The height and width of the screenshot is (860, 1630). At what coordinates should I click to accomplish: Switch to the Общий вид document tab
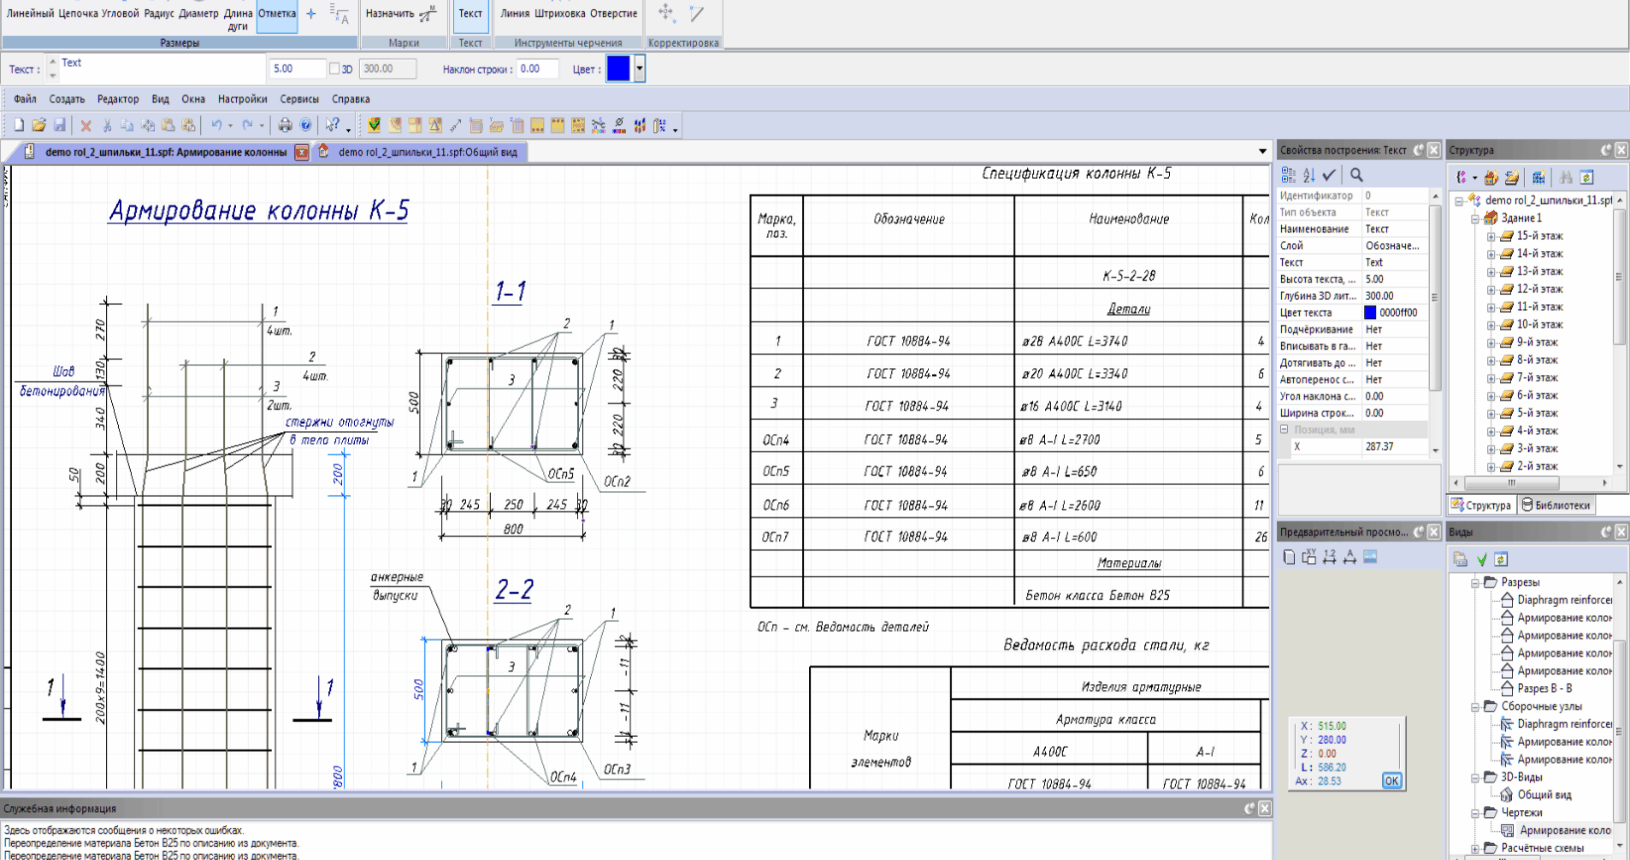(x=426, y=152)
